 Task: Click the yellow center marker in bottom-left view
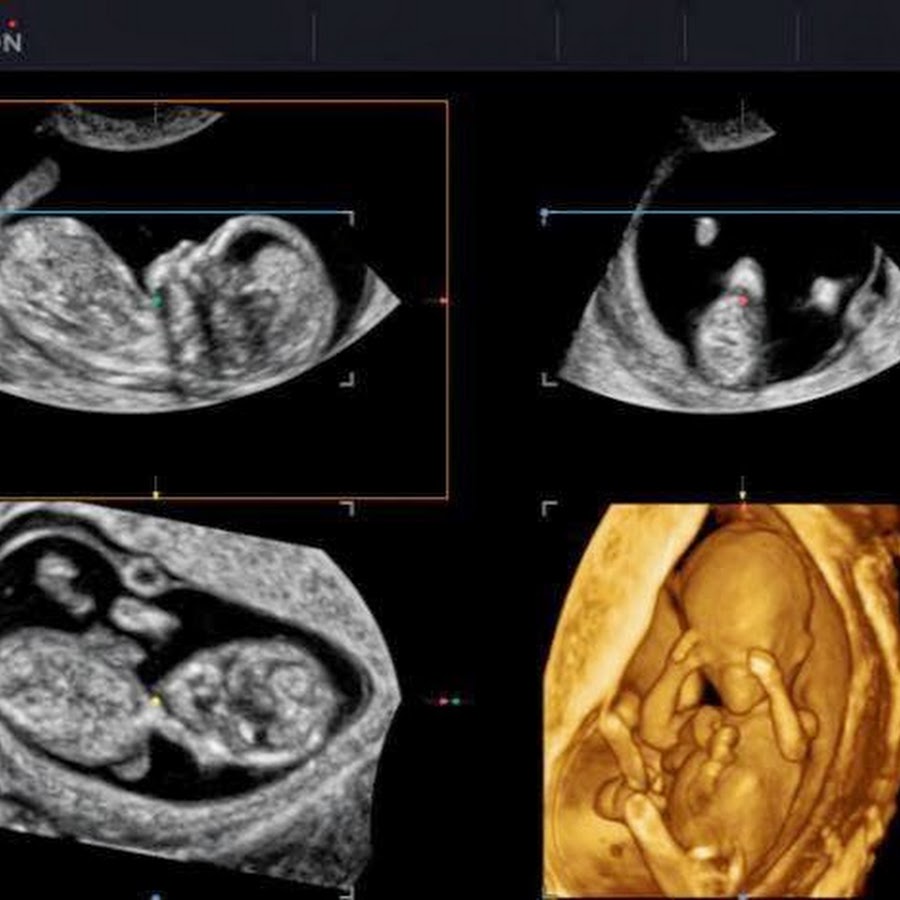154,701
